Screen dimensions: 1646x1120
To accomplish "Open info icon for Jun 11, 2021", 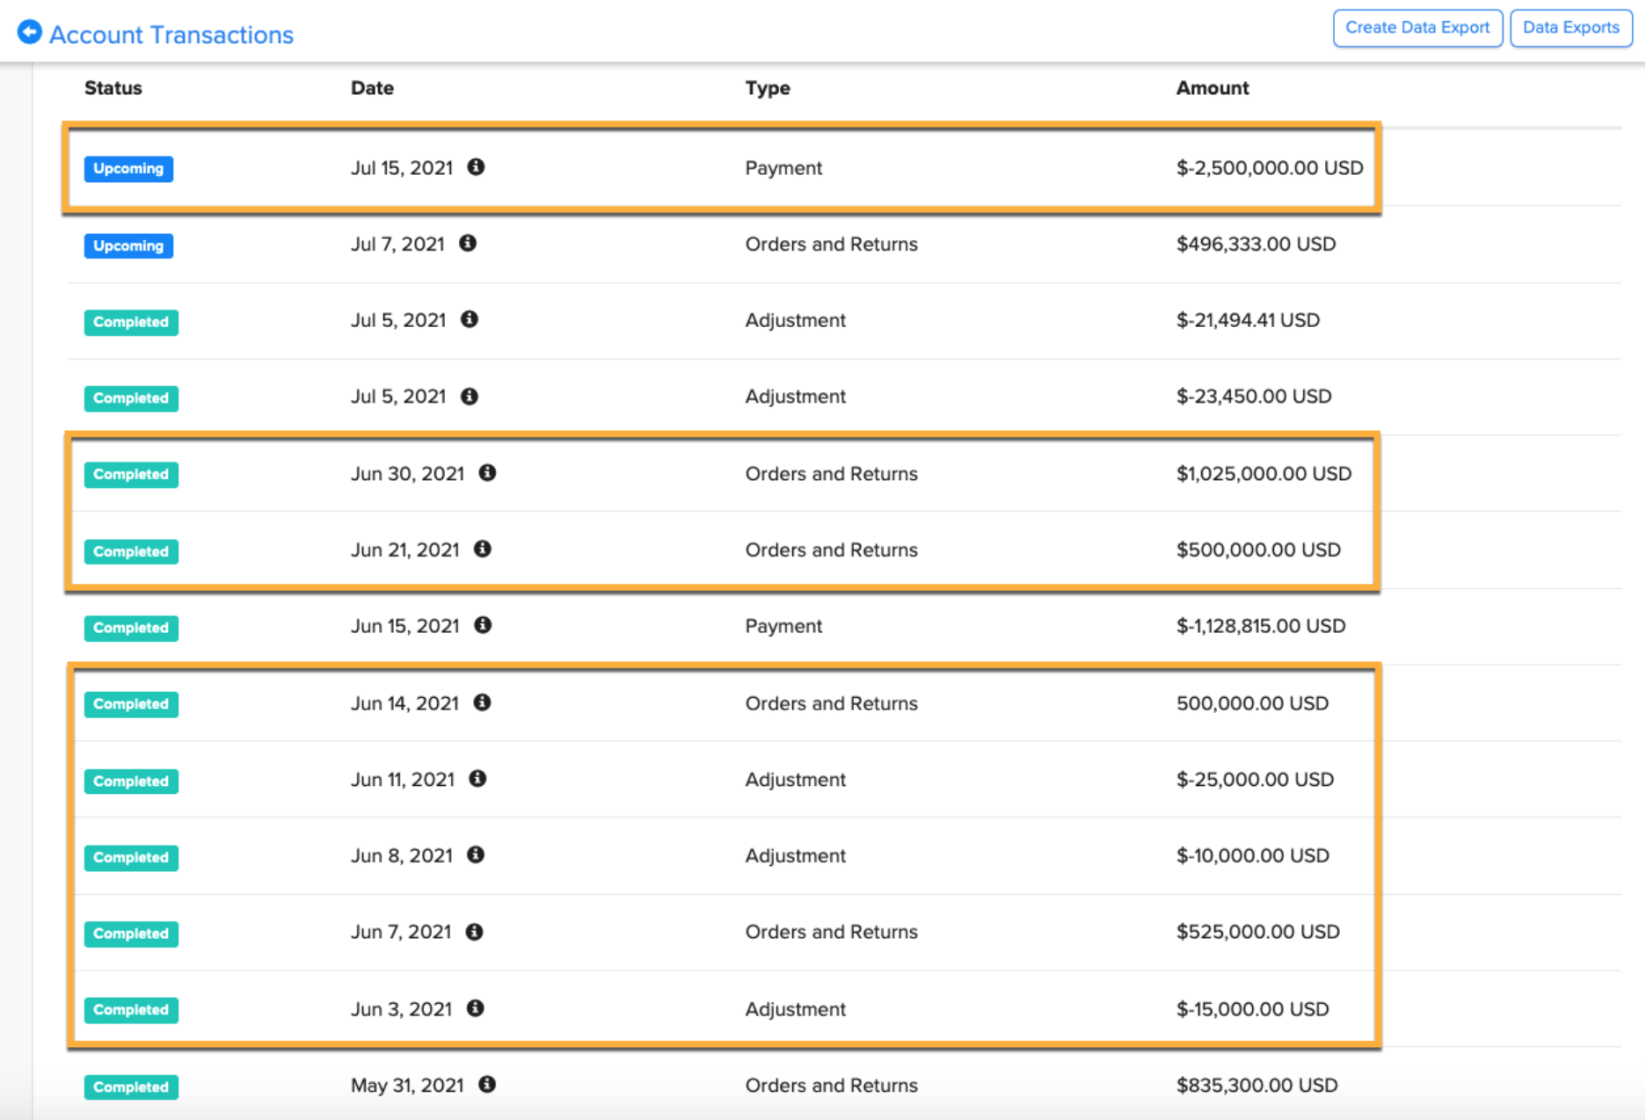I will (478, 779).
